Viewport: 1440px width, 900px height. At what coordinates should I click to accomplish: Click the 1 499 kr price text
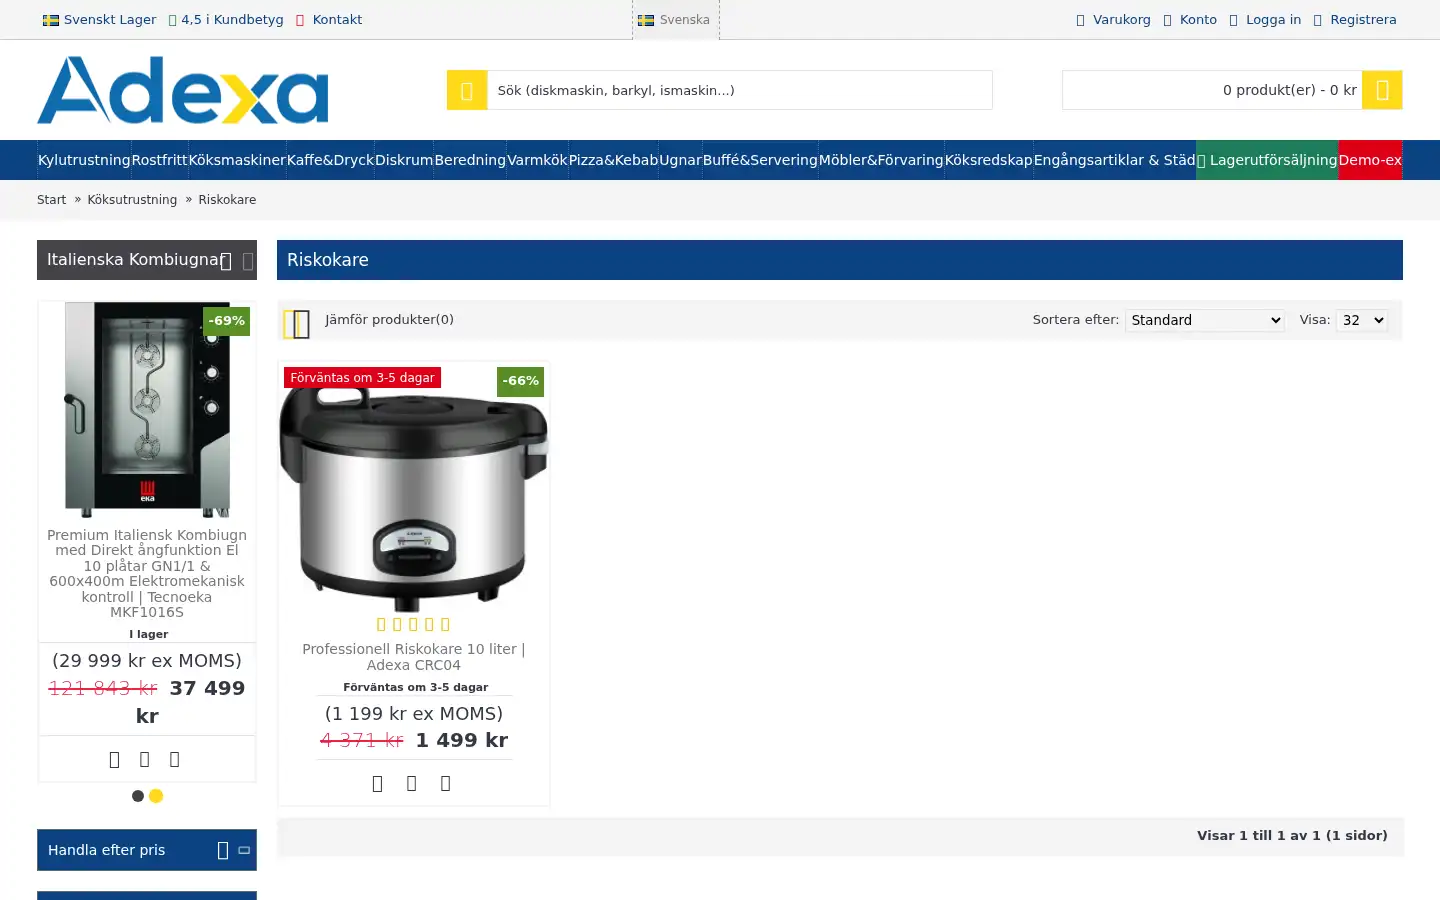tap(462, 741)
